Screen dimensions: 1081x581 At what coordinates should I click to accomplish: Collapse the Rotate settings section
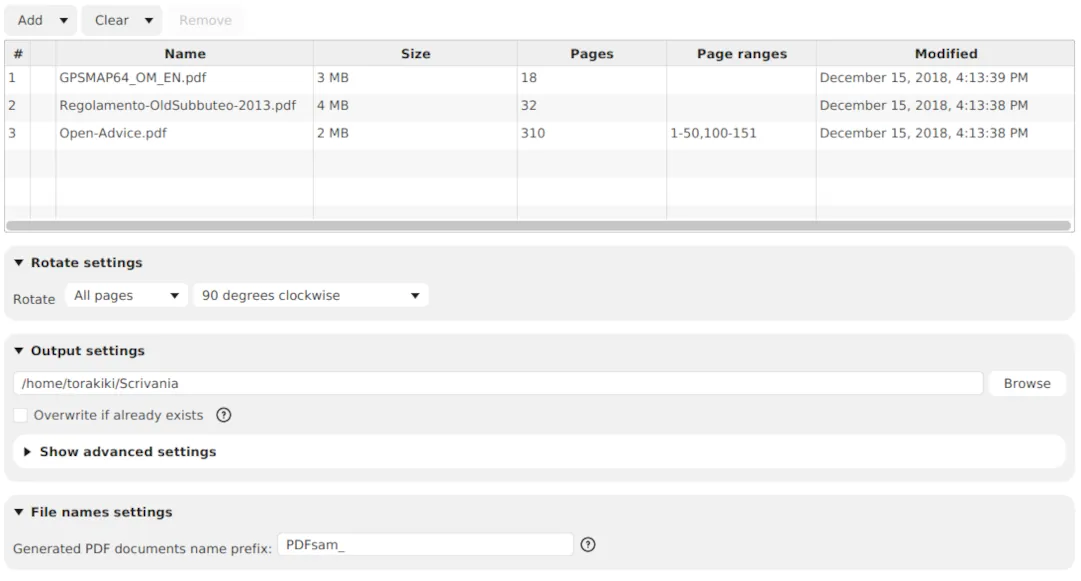point(19,263)
